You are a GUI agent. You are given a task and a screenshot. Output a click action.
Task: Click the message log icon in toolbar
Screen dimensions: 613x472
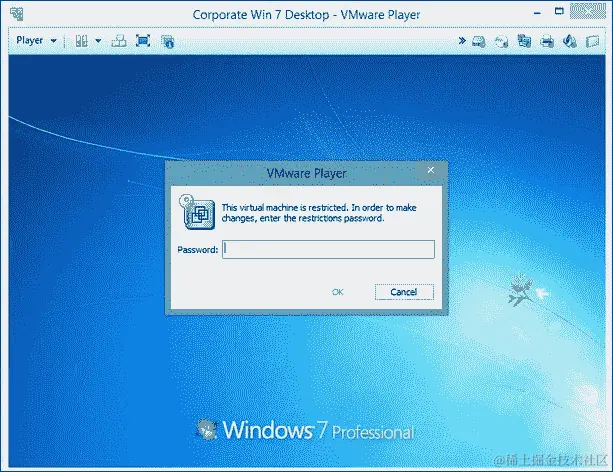point(593,41)
